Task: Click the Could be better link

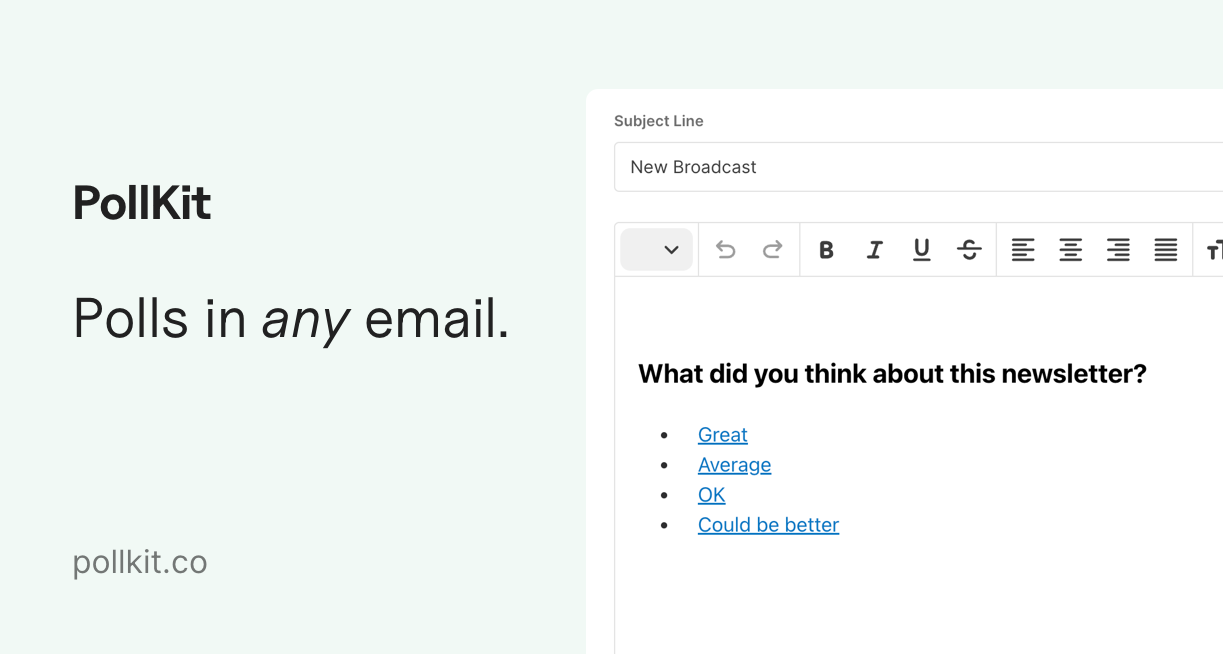Action: pyautogui.click(x=769, y=525)
